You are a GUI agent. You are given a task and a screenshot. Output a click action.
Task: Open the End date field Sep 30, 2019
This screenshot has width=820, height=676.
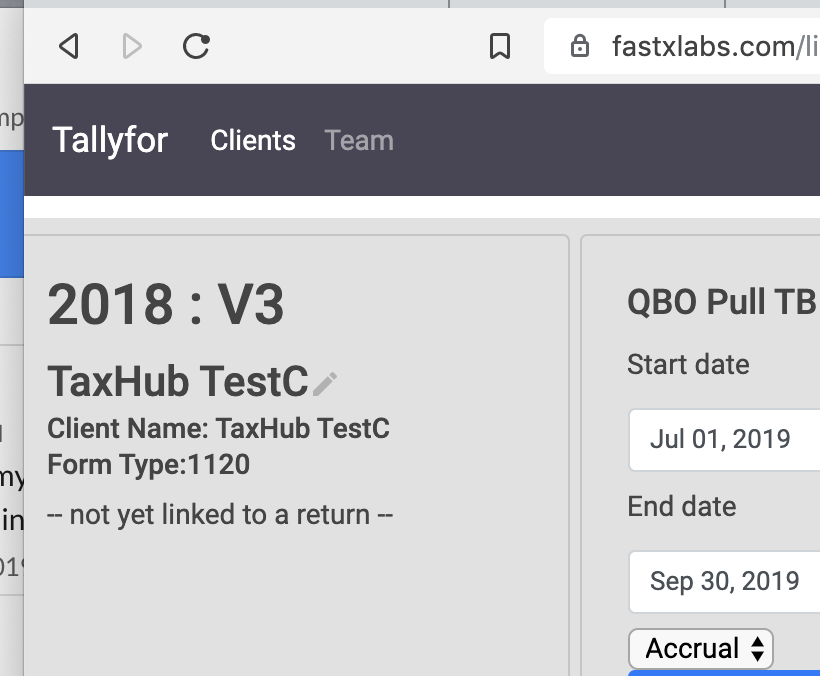point(724,581)
